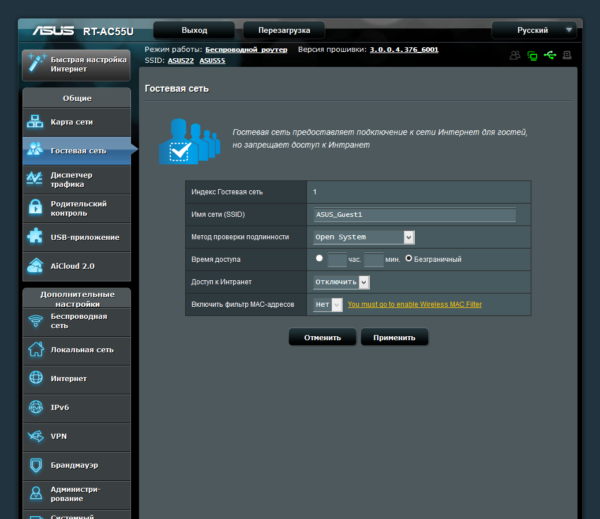Click the printer status icon in header
This screenshot has width=600, height=519.
pos(567,55)
